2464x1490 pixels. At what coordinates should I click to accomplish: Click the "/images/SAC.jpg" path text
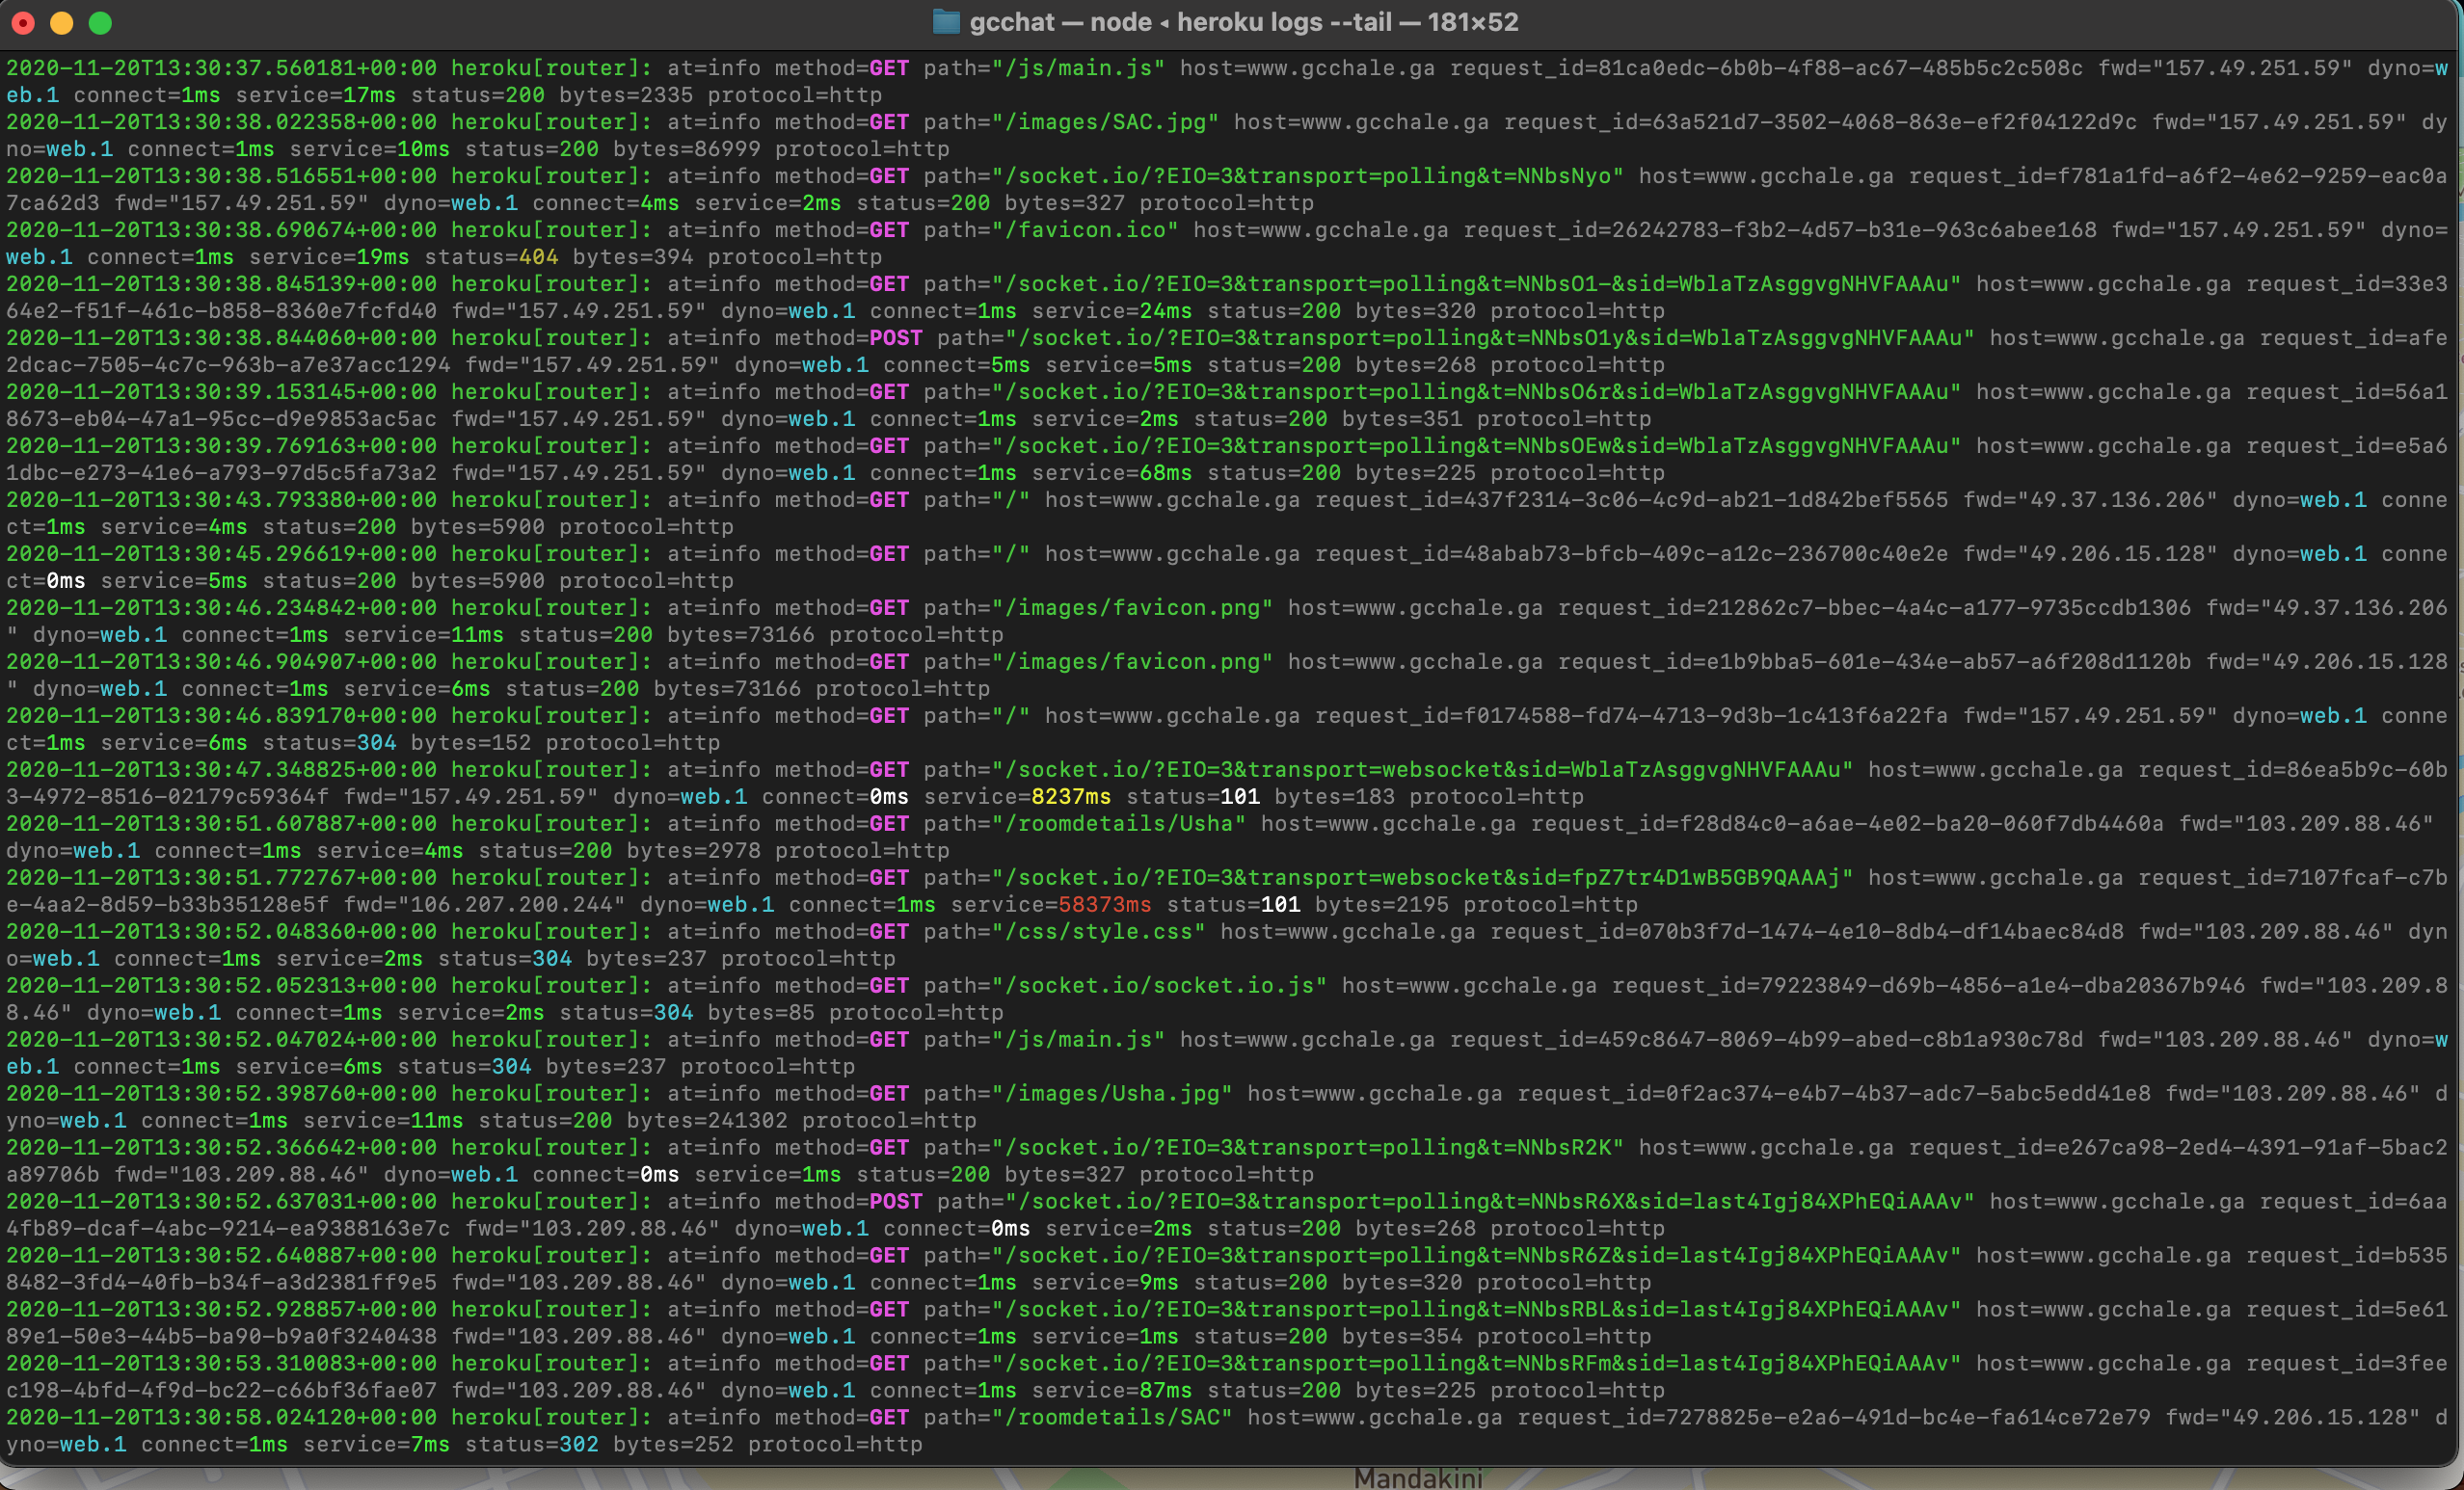coord(1105,122)
